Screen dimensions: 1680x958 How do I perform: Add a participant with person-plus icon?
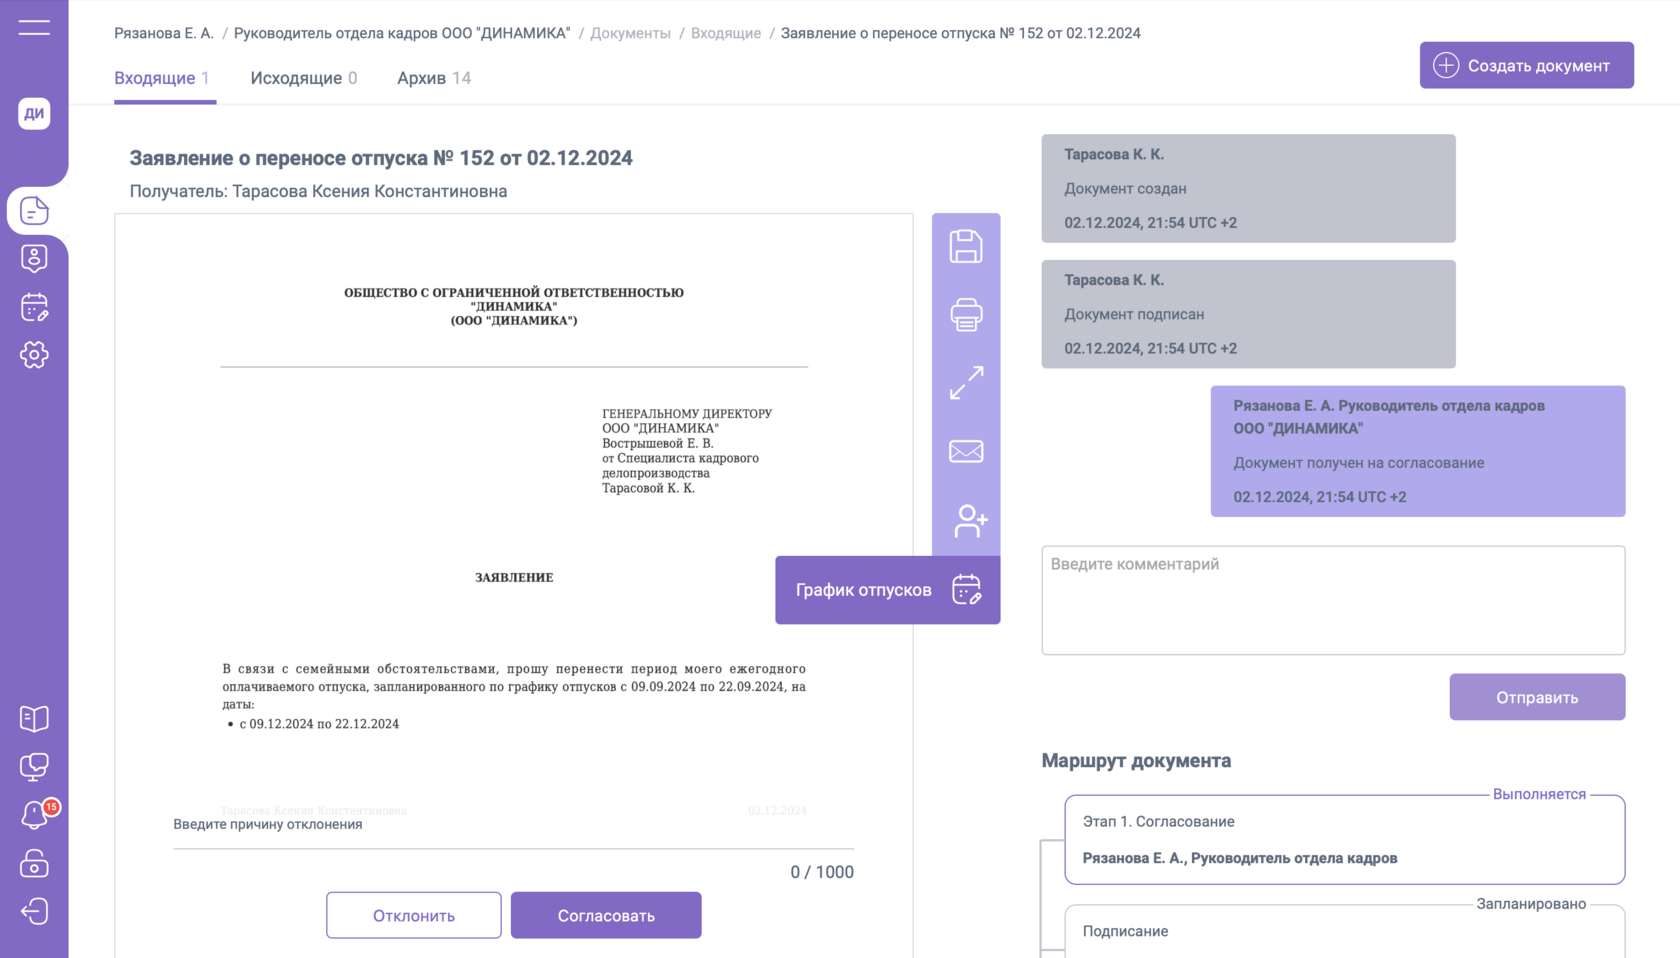(x=969, y=520)
